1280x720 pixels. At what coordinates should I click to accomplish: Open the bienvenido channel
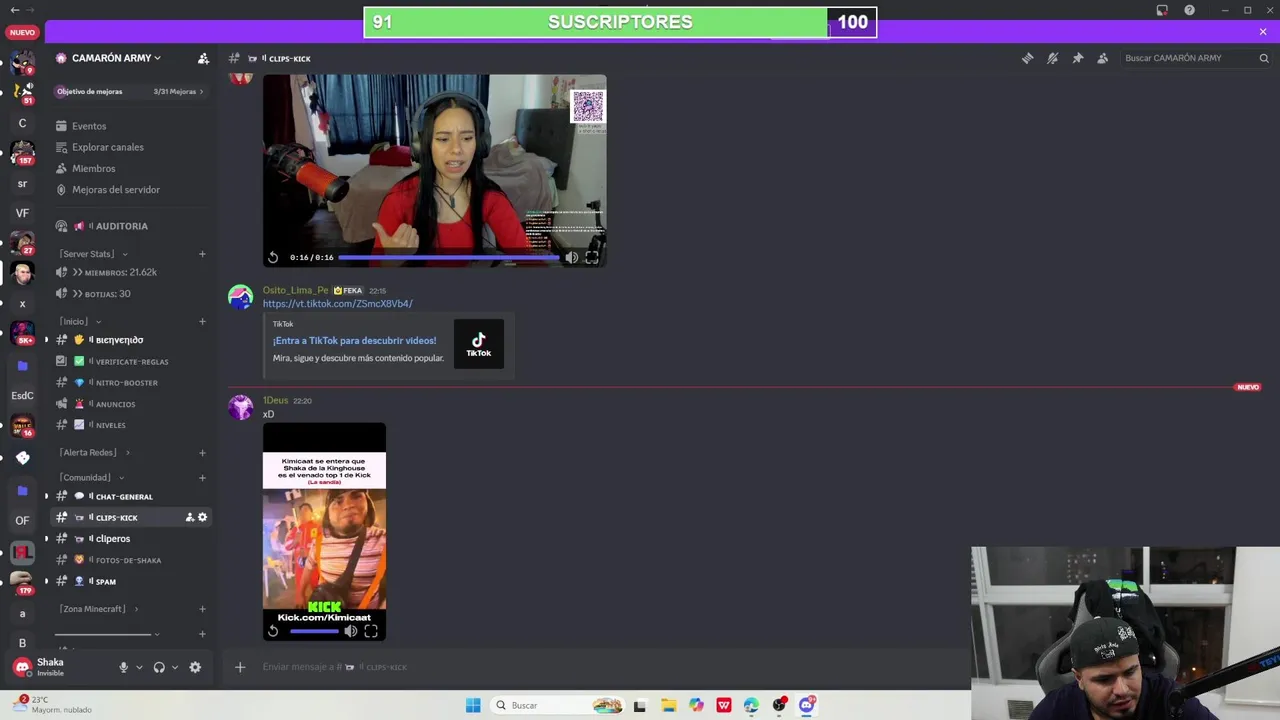point(119,340)
